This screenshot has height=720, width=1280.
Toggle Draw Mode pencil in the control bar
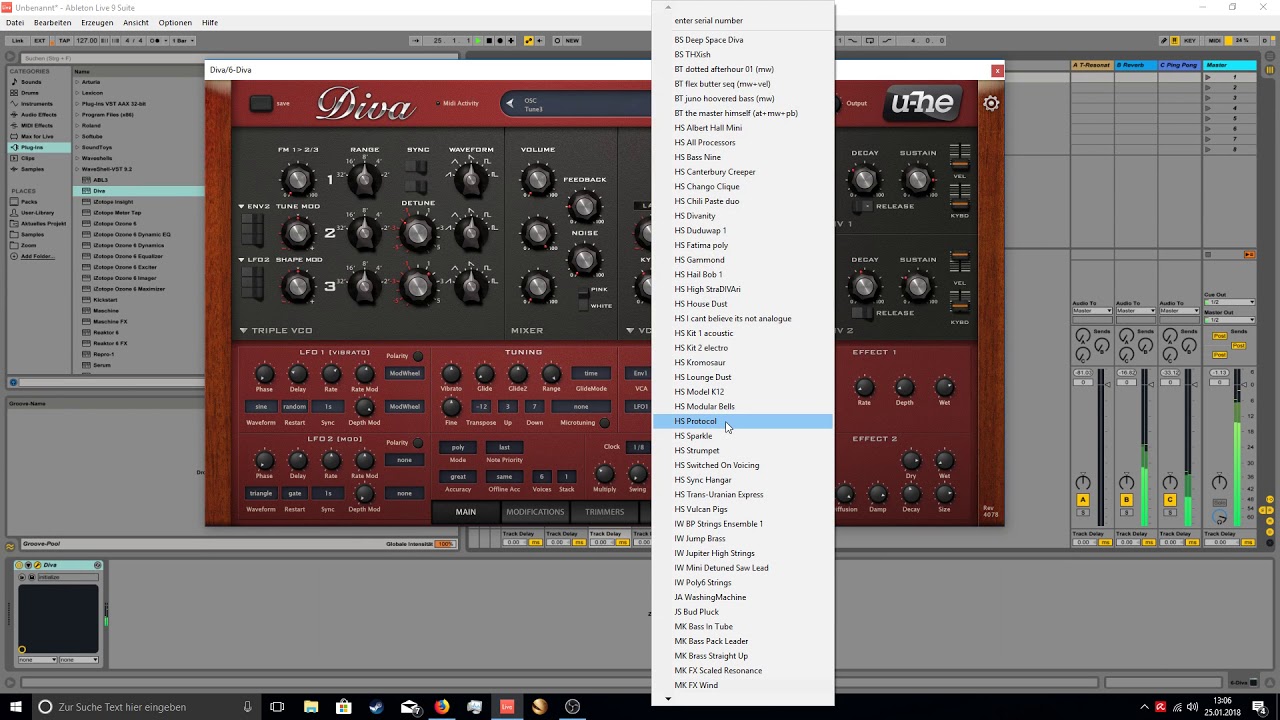coord(1164,40)
